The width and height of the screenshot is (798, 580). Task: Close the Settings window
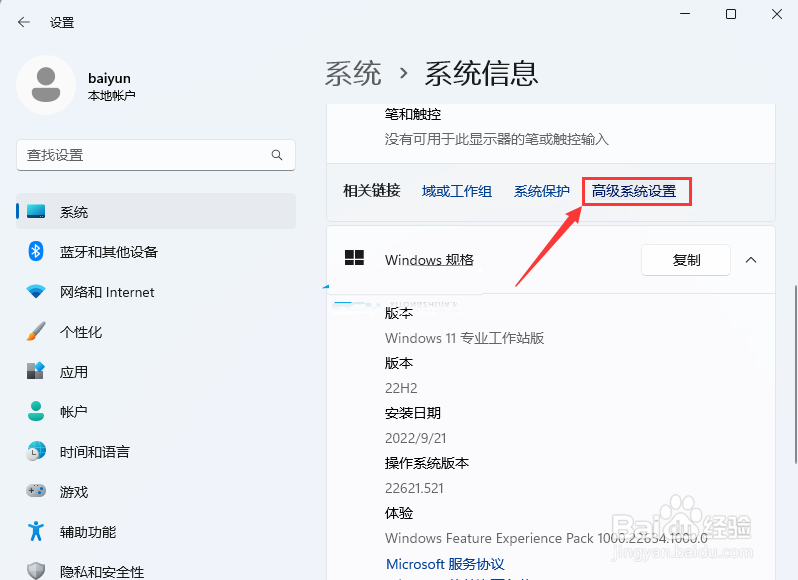click(777, 14)
